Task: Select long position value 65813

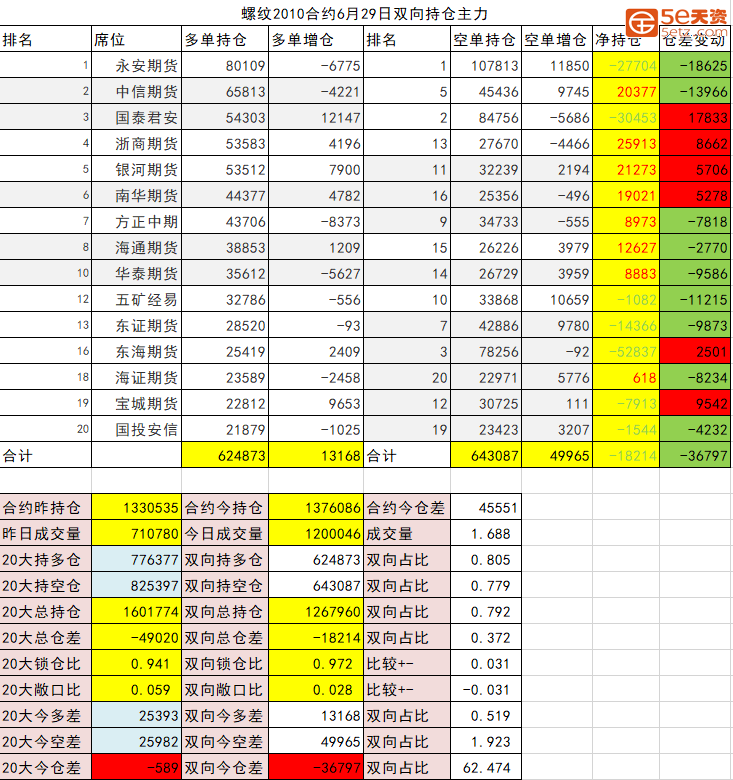Action: click(225, 91)
